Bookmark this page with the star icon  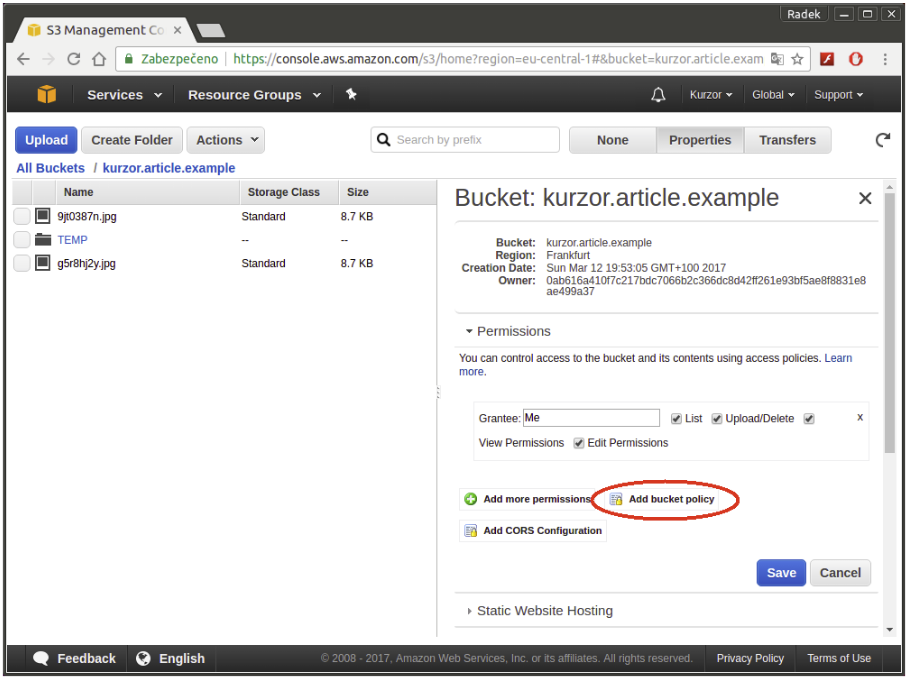point(797,59)
